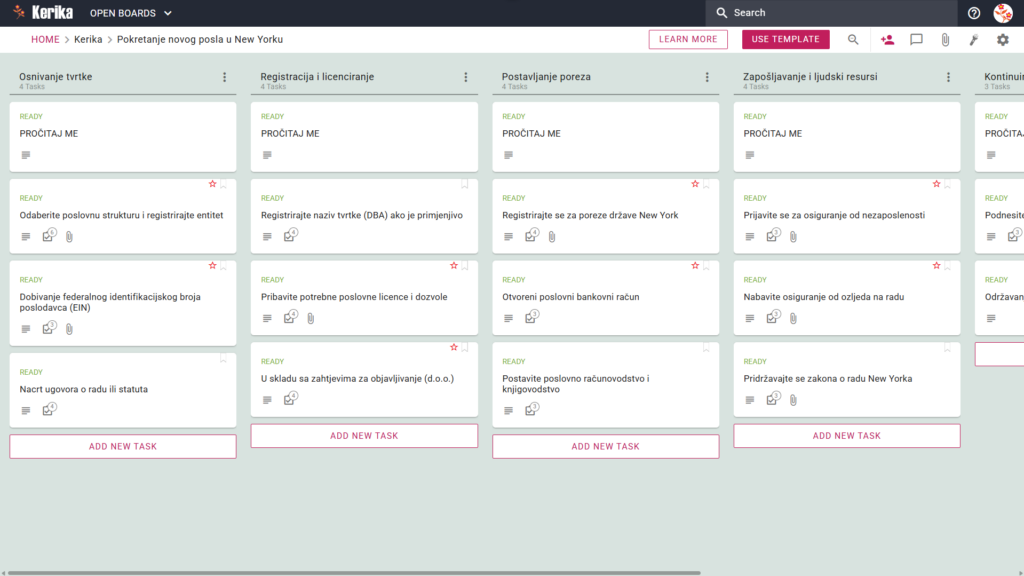Open Postavljanje poreza column three-dot menu

click(x=707, y=77)
